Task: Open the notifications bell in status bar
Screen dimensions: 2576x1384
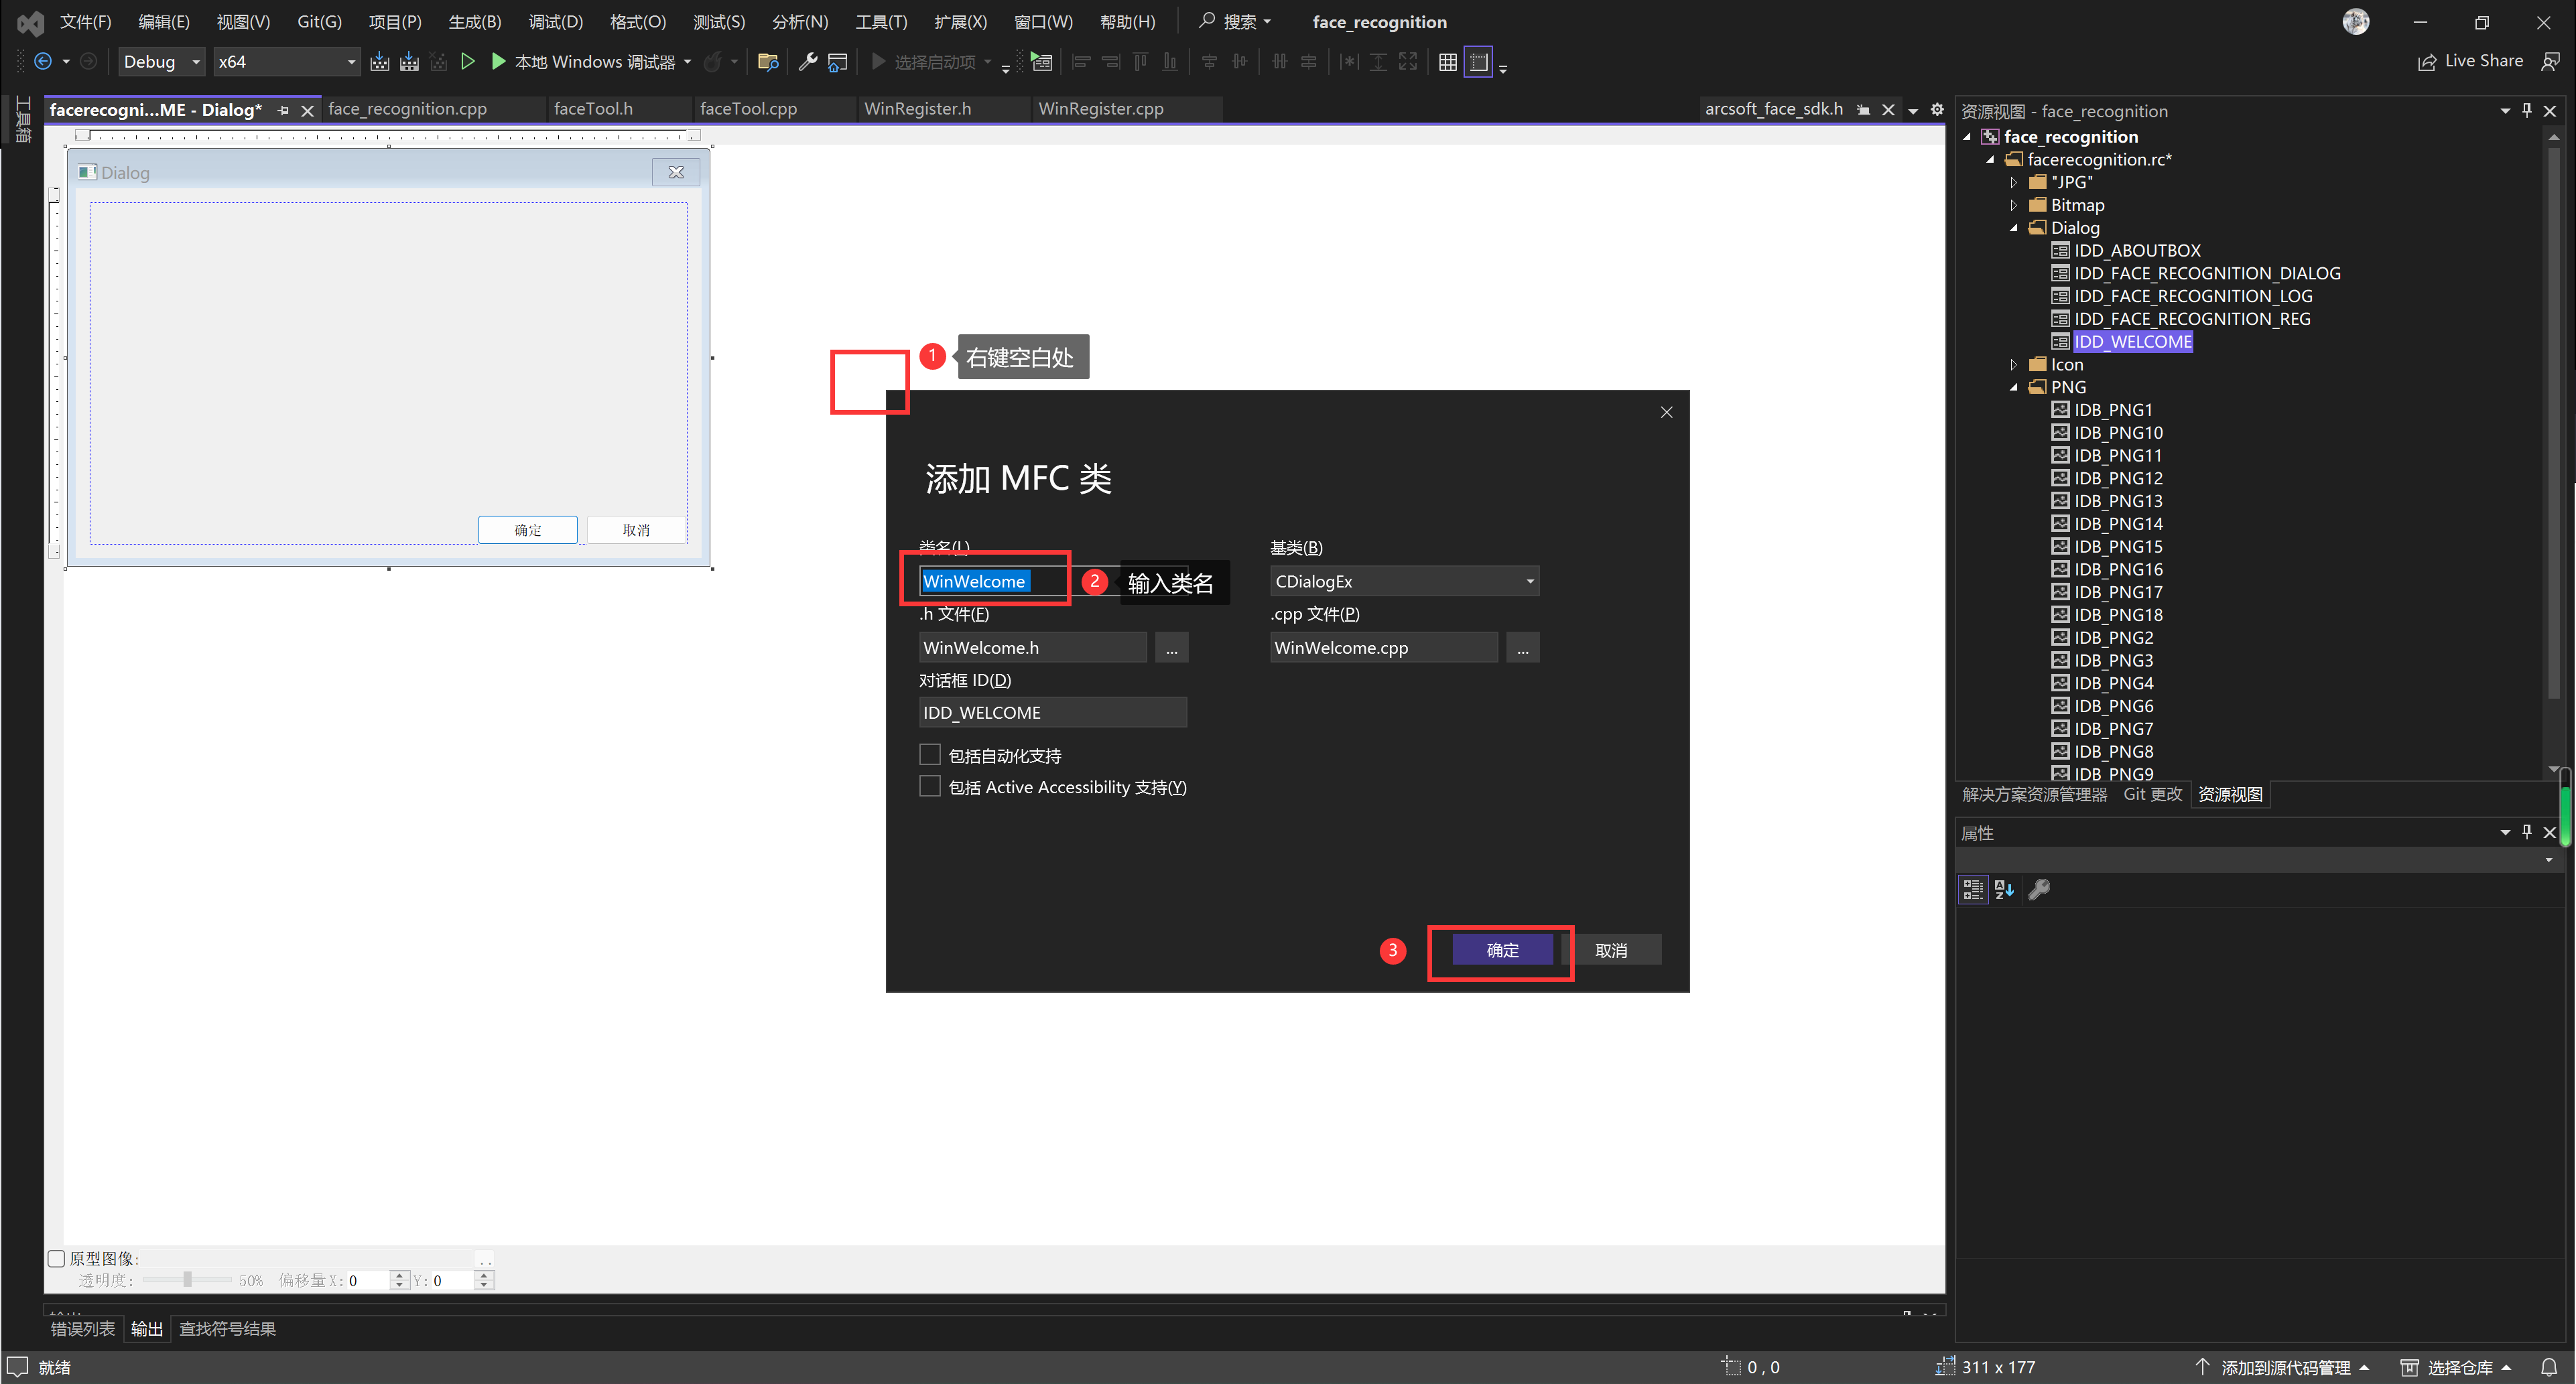Action: 2548,1367
